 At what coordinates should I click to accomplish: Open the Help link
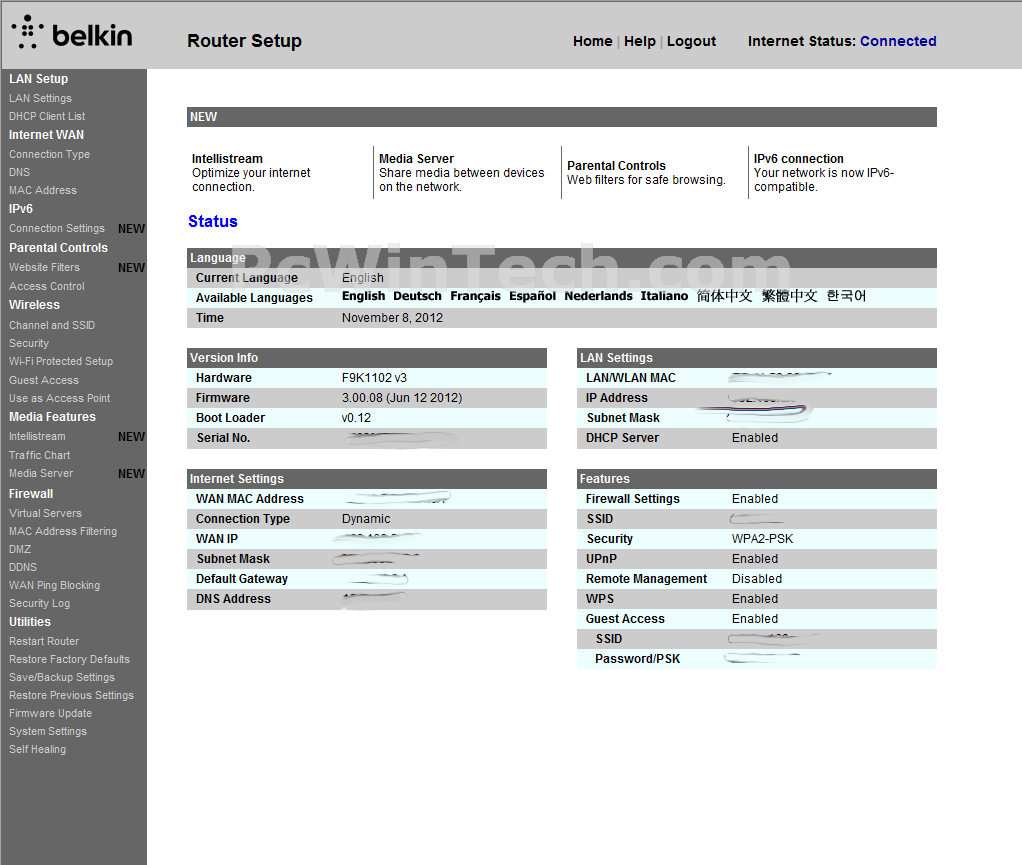pos(639,41)
